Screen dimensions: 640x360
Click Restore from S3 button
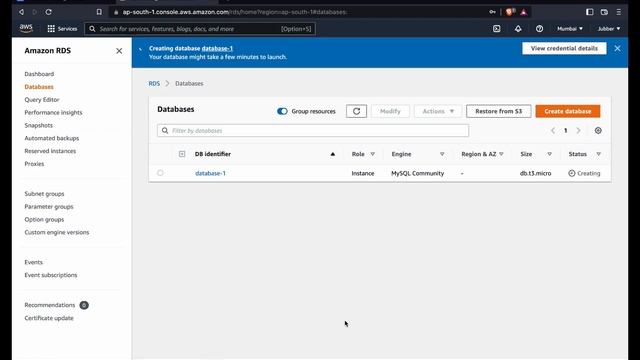click(498, 111)
